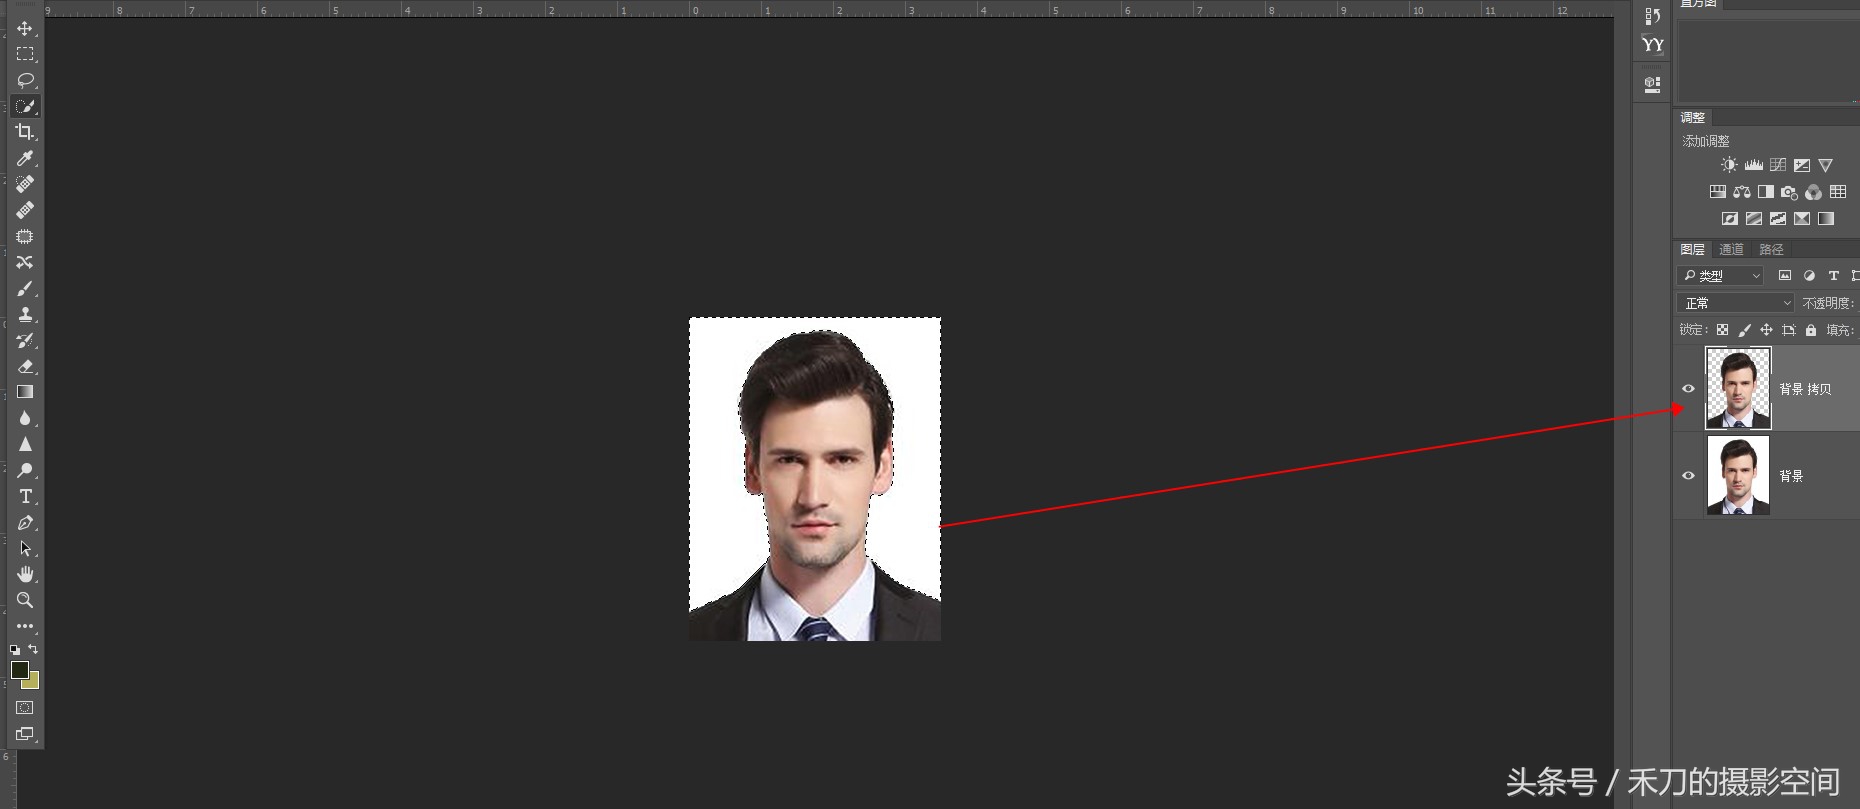
Task: Add a Selective Color adjustment
Action: pos(1801,219)
